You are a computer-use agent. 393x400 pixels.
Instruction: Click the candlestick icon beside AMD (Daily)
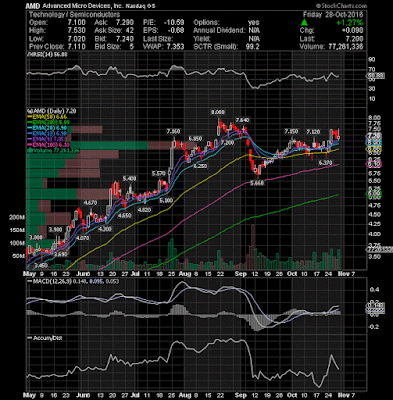pyautogui.click(x=29, y=111)
